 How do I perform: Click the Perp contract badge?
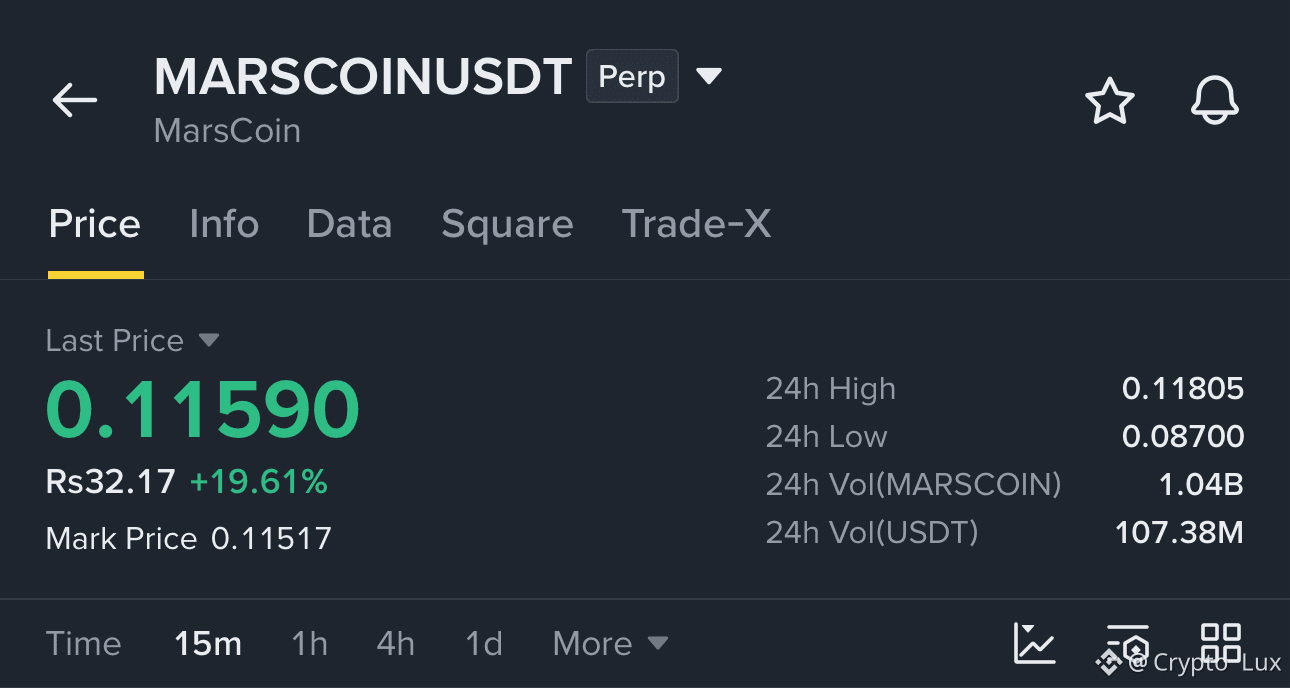click(x=632, y=76)
